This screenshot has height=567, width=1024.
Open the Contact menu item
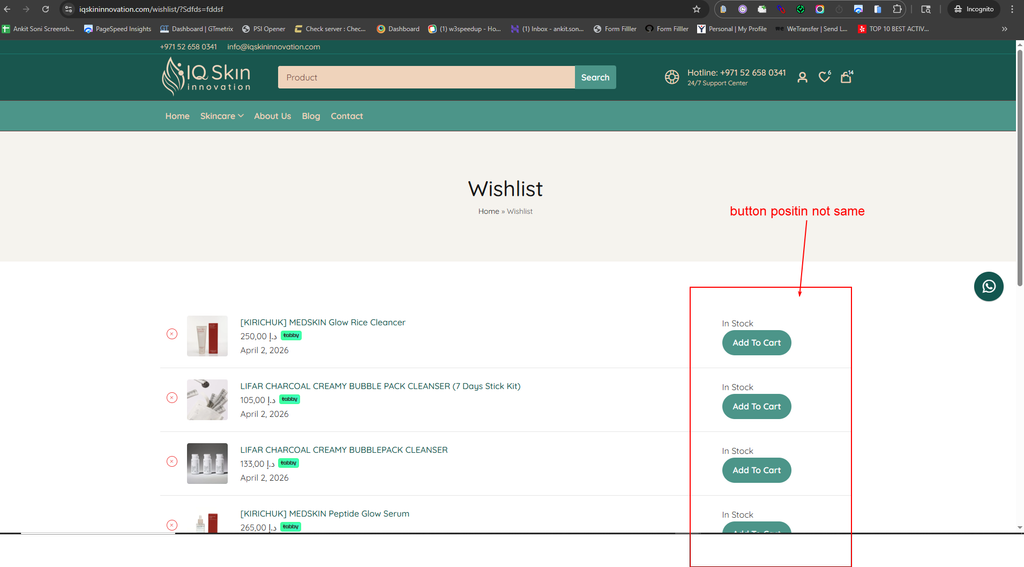click(x=347, y=116)
